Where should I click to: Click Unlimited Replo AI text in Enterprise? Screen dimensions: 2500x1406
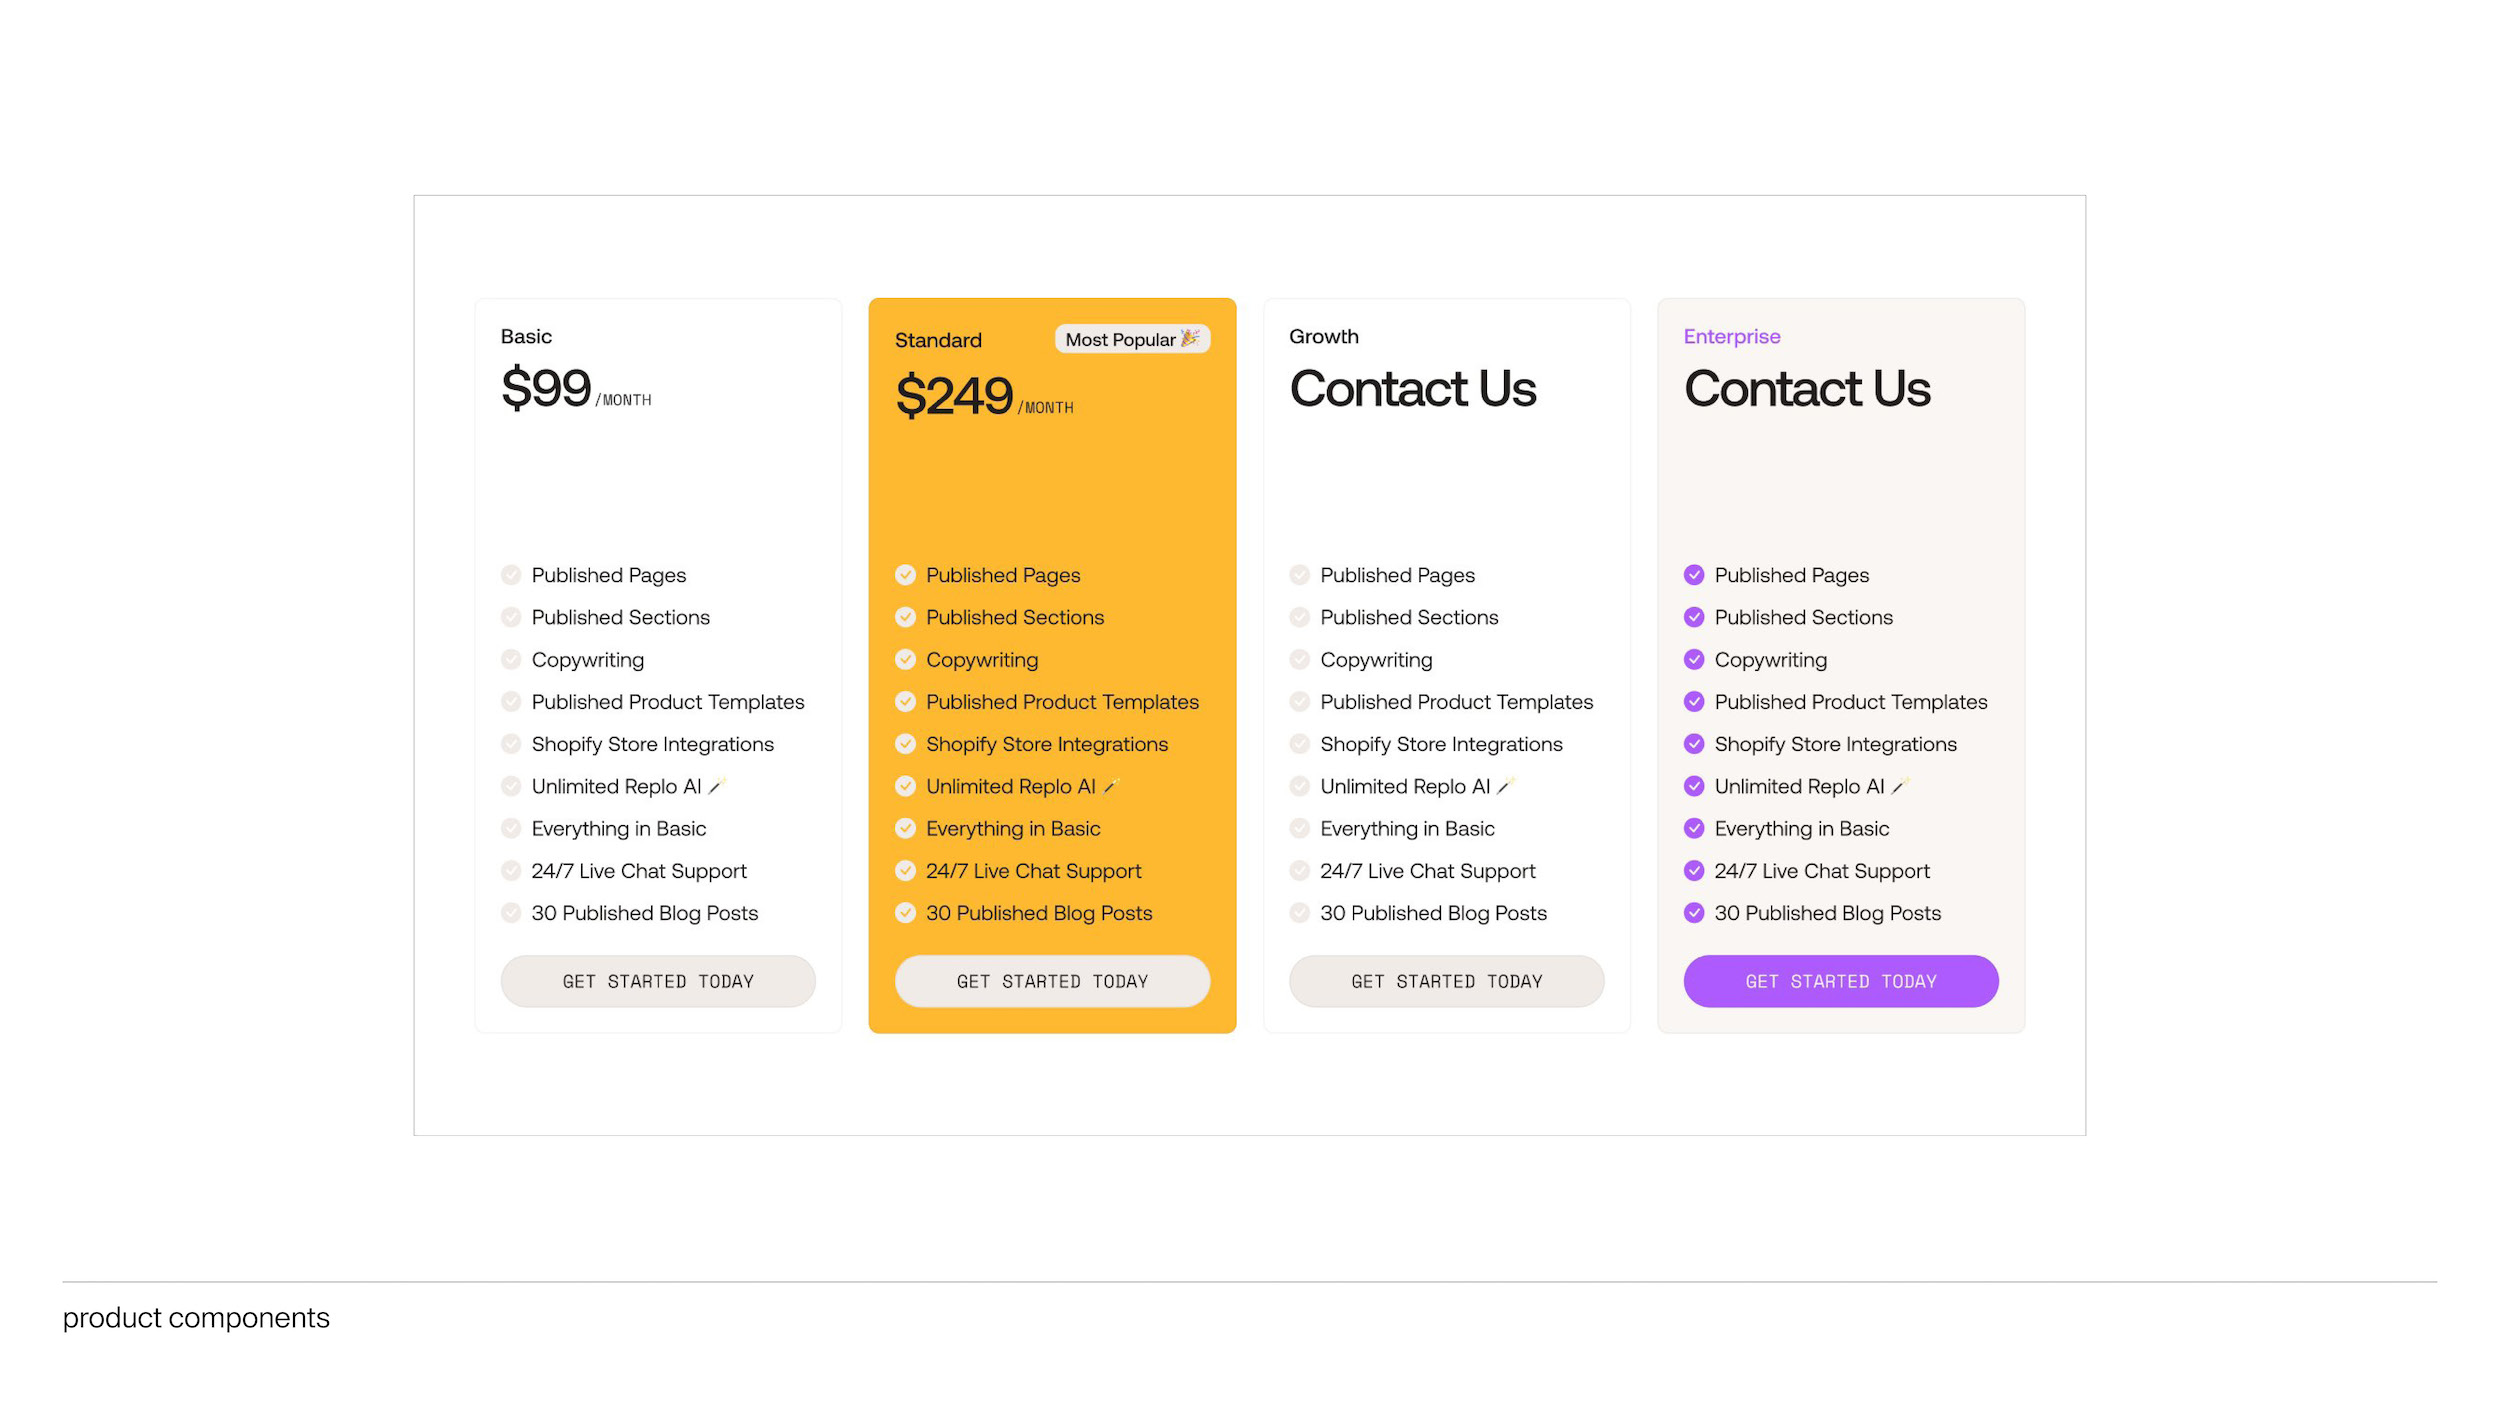[x=1799, y=787]
